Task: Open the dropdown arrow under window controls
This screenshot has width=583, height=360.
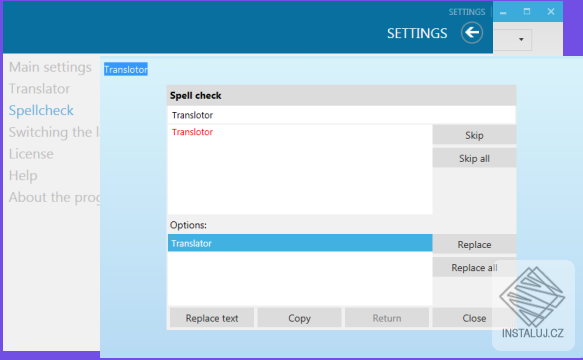Action: click(x=521, y=39)
